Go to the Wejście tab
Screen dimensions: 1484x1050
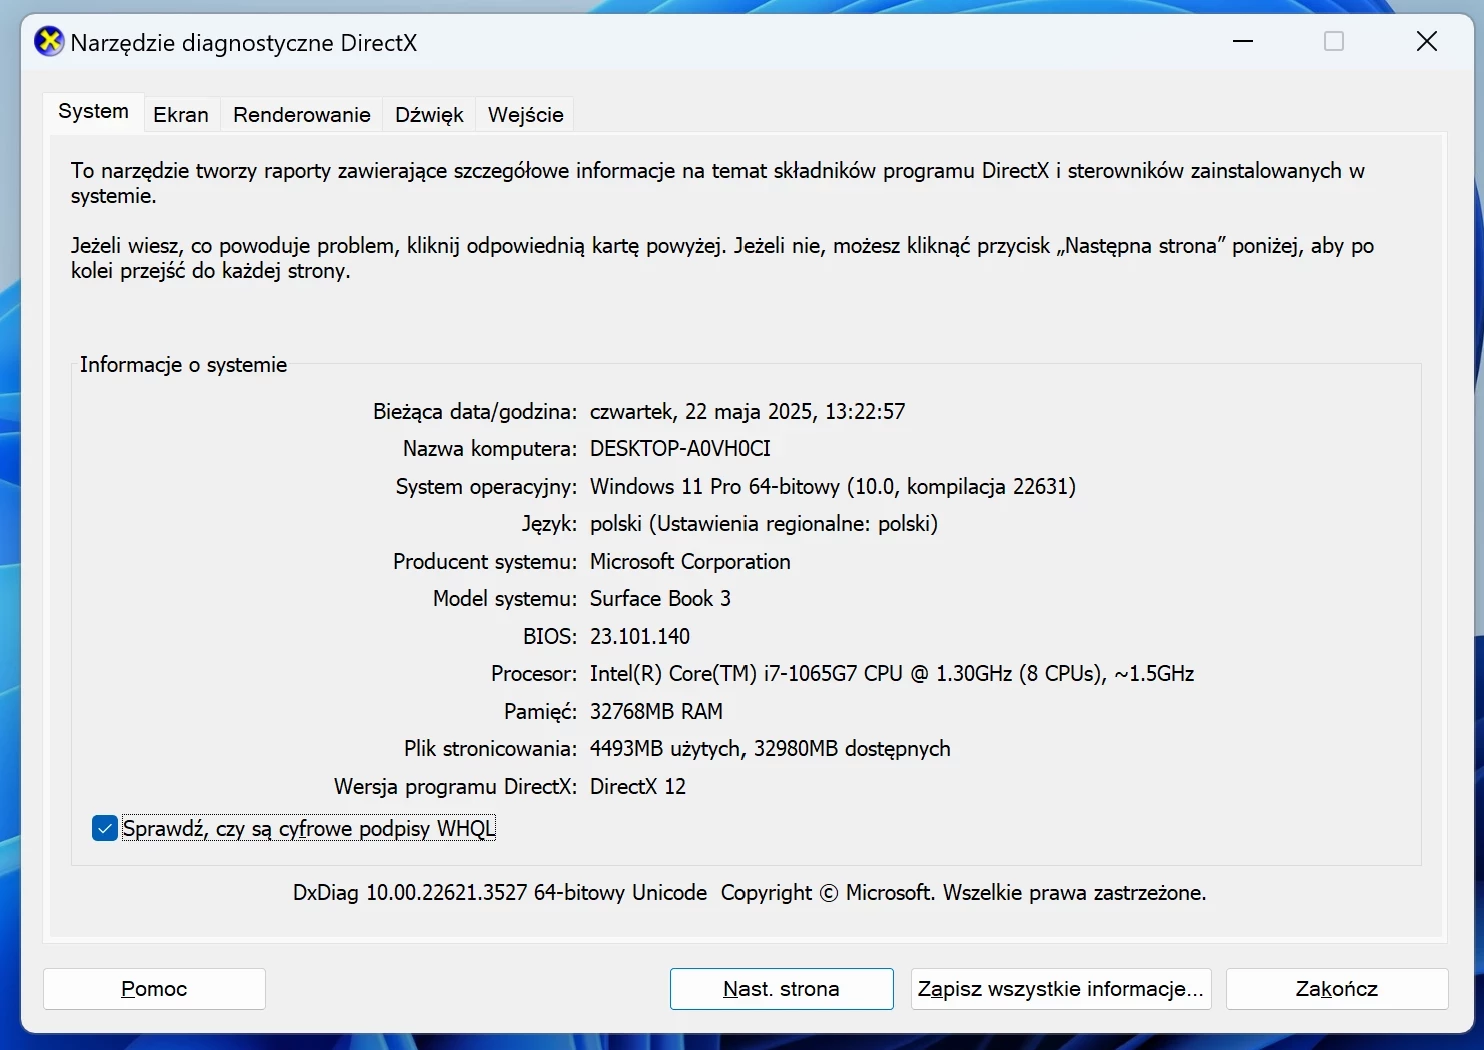526,114
